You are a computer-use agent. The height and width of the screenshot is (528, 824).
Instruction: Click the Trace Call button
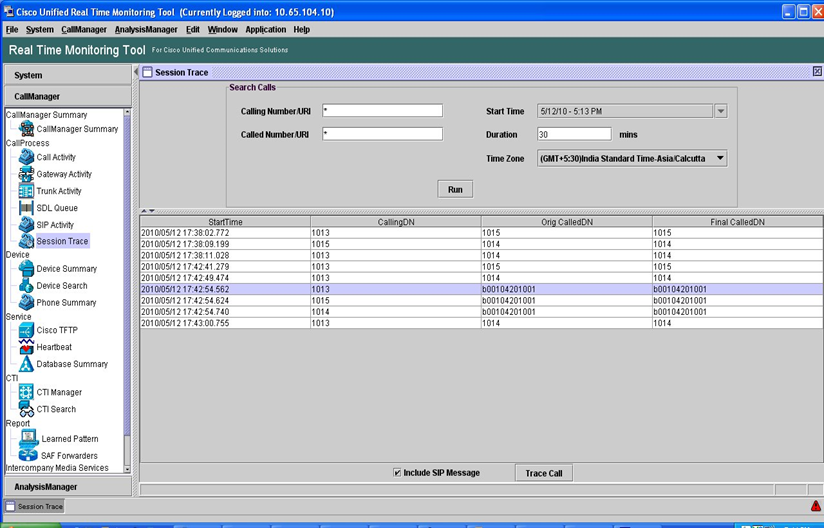point(544,473)
